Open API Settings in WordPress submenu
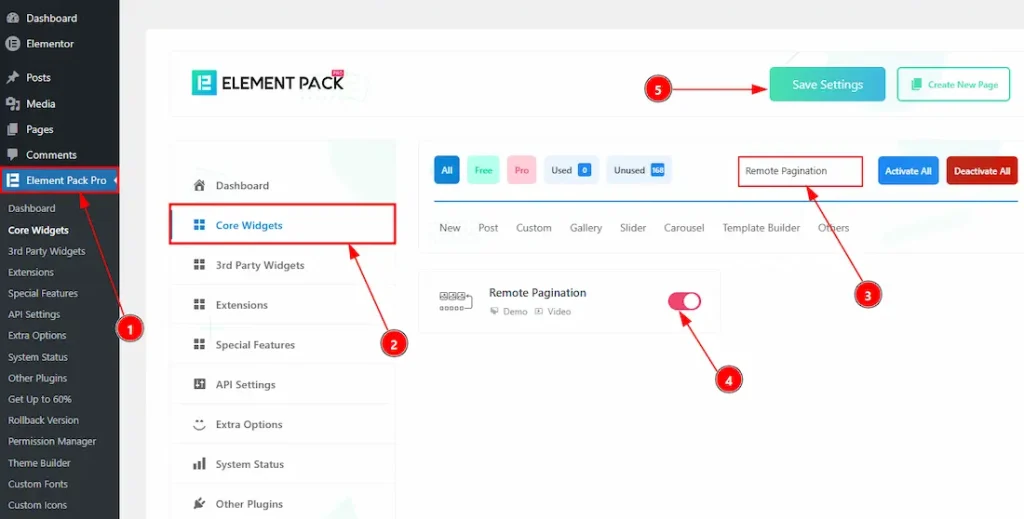Screen dimensions: 1024x519 coord(34,314)
